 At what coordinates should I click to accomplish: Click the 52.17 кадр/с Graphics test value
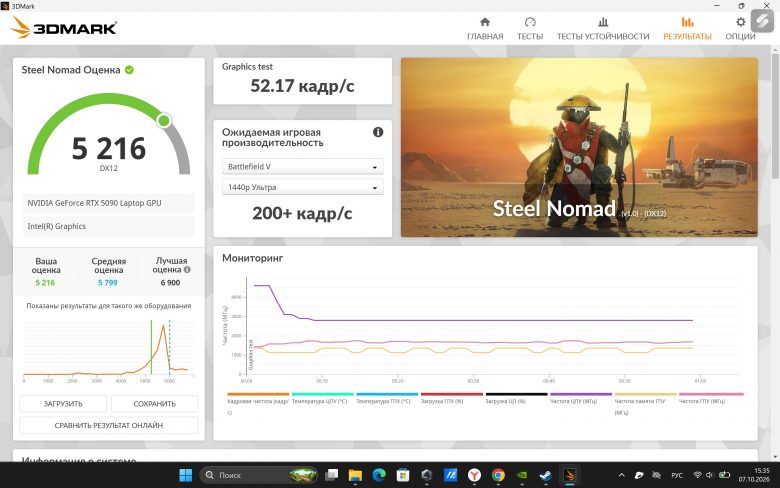(302, 86)
